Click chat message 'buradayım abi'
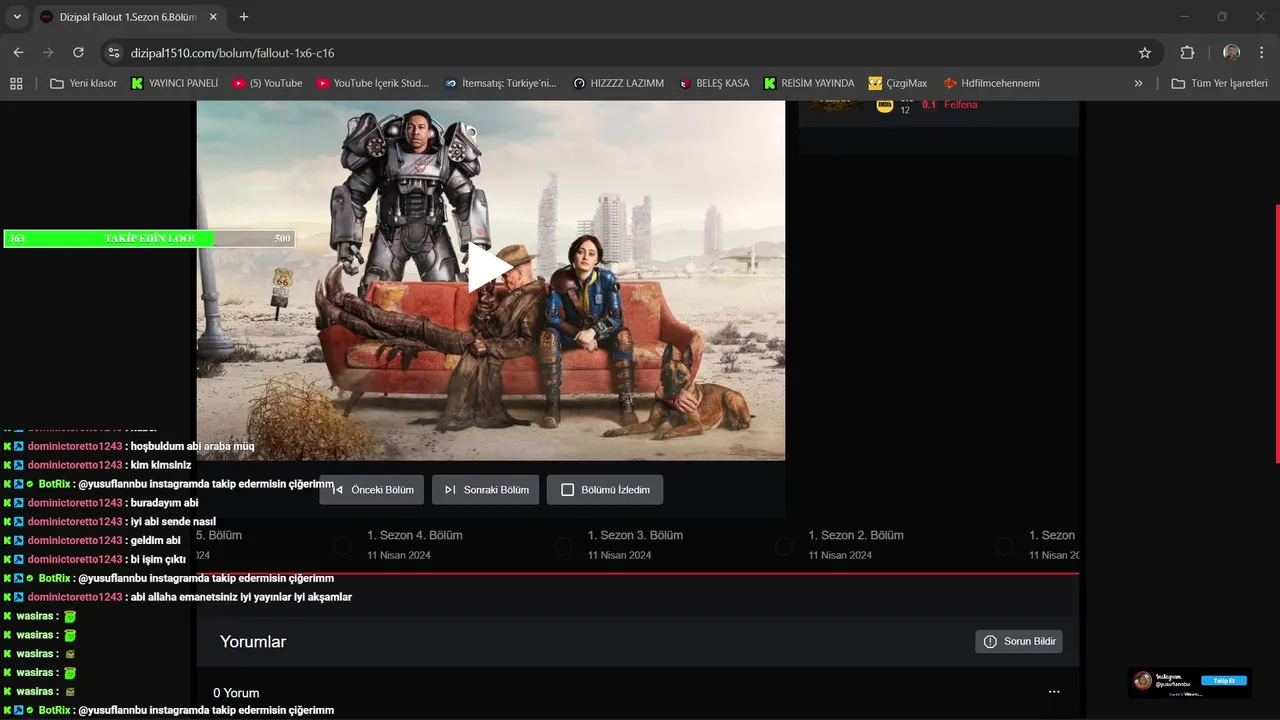Image resolution: width=1280 pixels, height=720 pixels. coord(165,503)
